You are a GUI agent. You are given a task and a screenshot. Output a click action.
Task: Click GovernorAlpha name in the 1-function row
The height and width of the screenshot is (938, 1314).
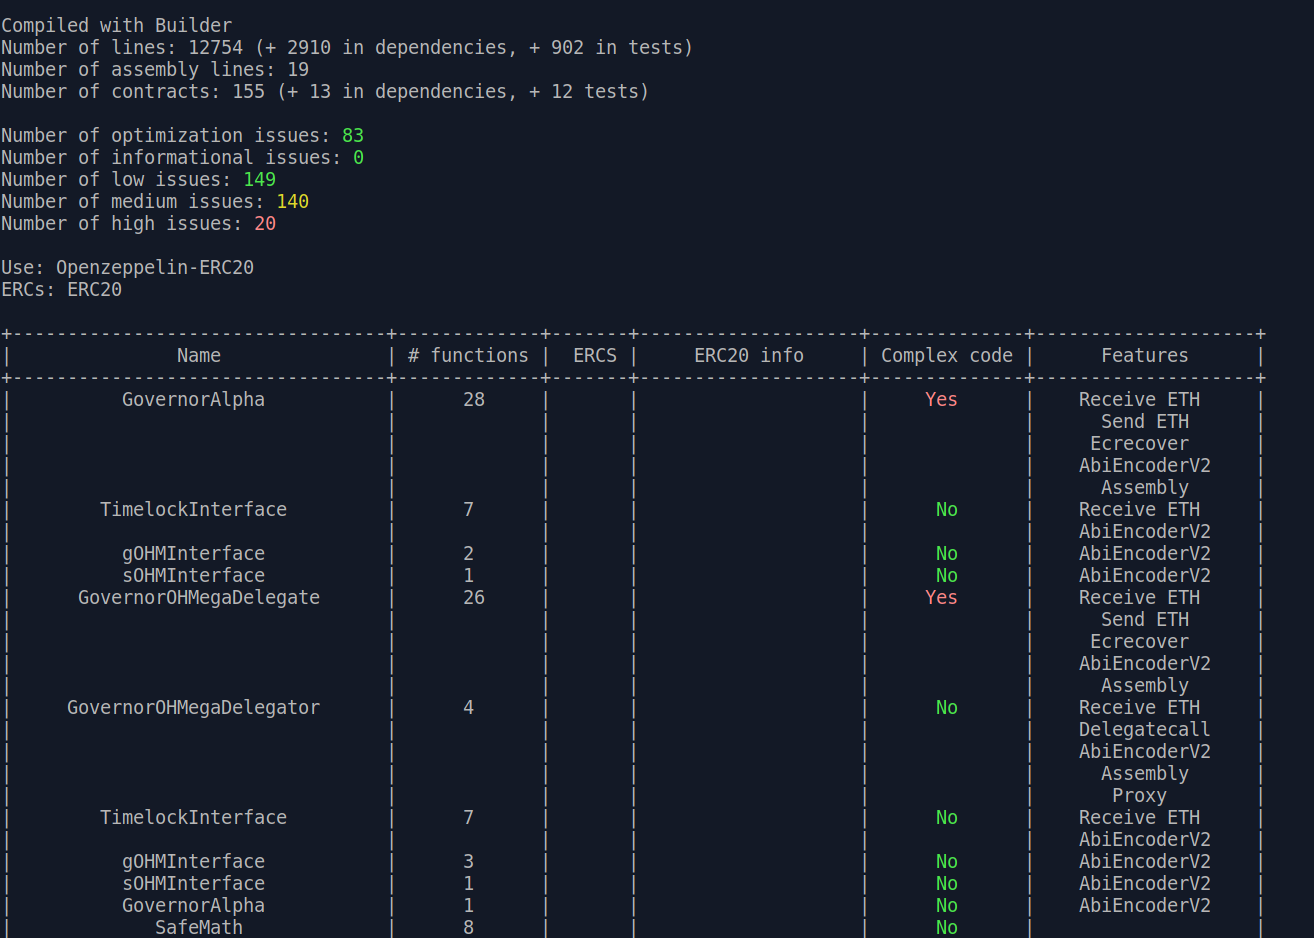point(193,906)
